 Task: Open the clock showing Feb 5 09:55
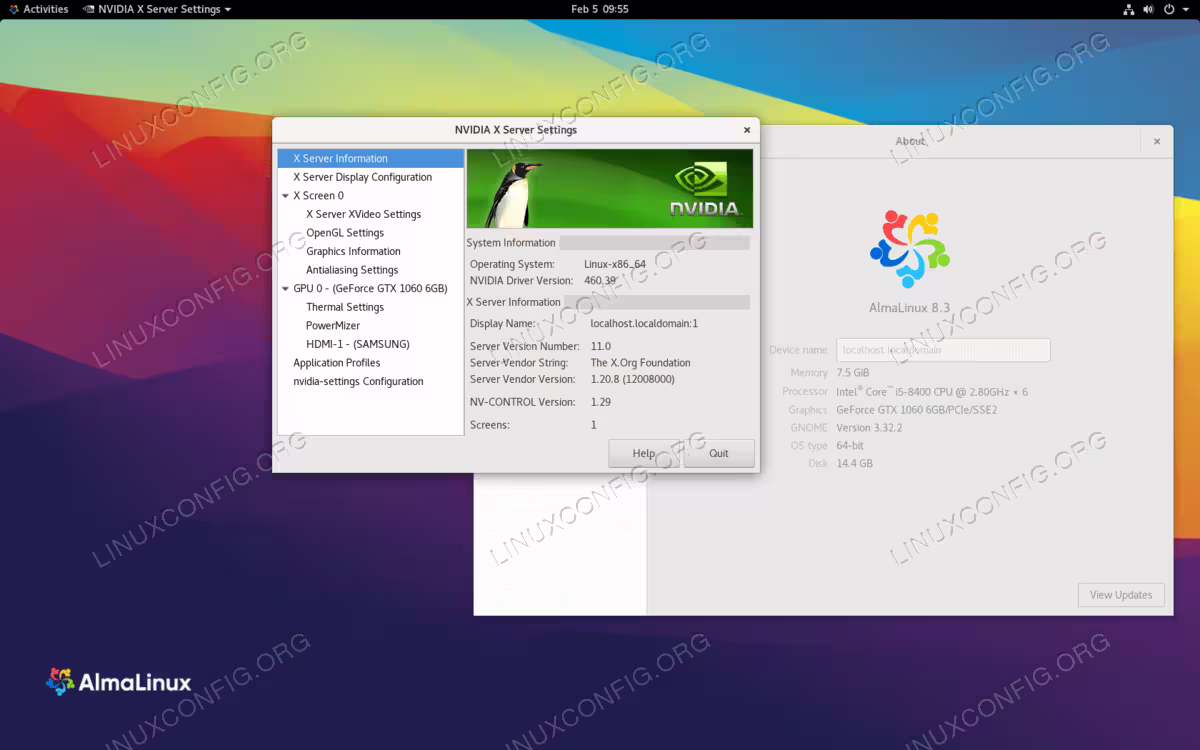(600, 9)
